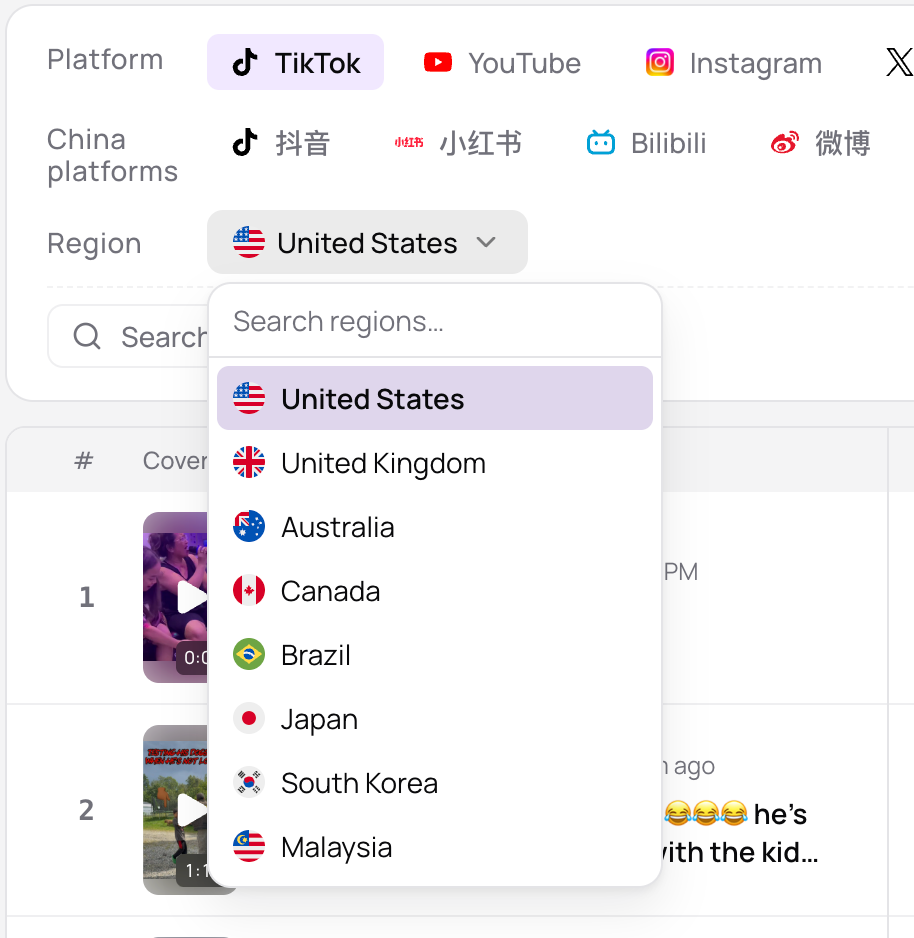Select Canada in region list
This screenshot has height=938, width=914.
(435, 590)
